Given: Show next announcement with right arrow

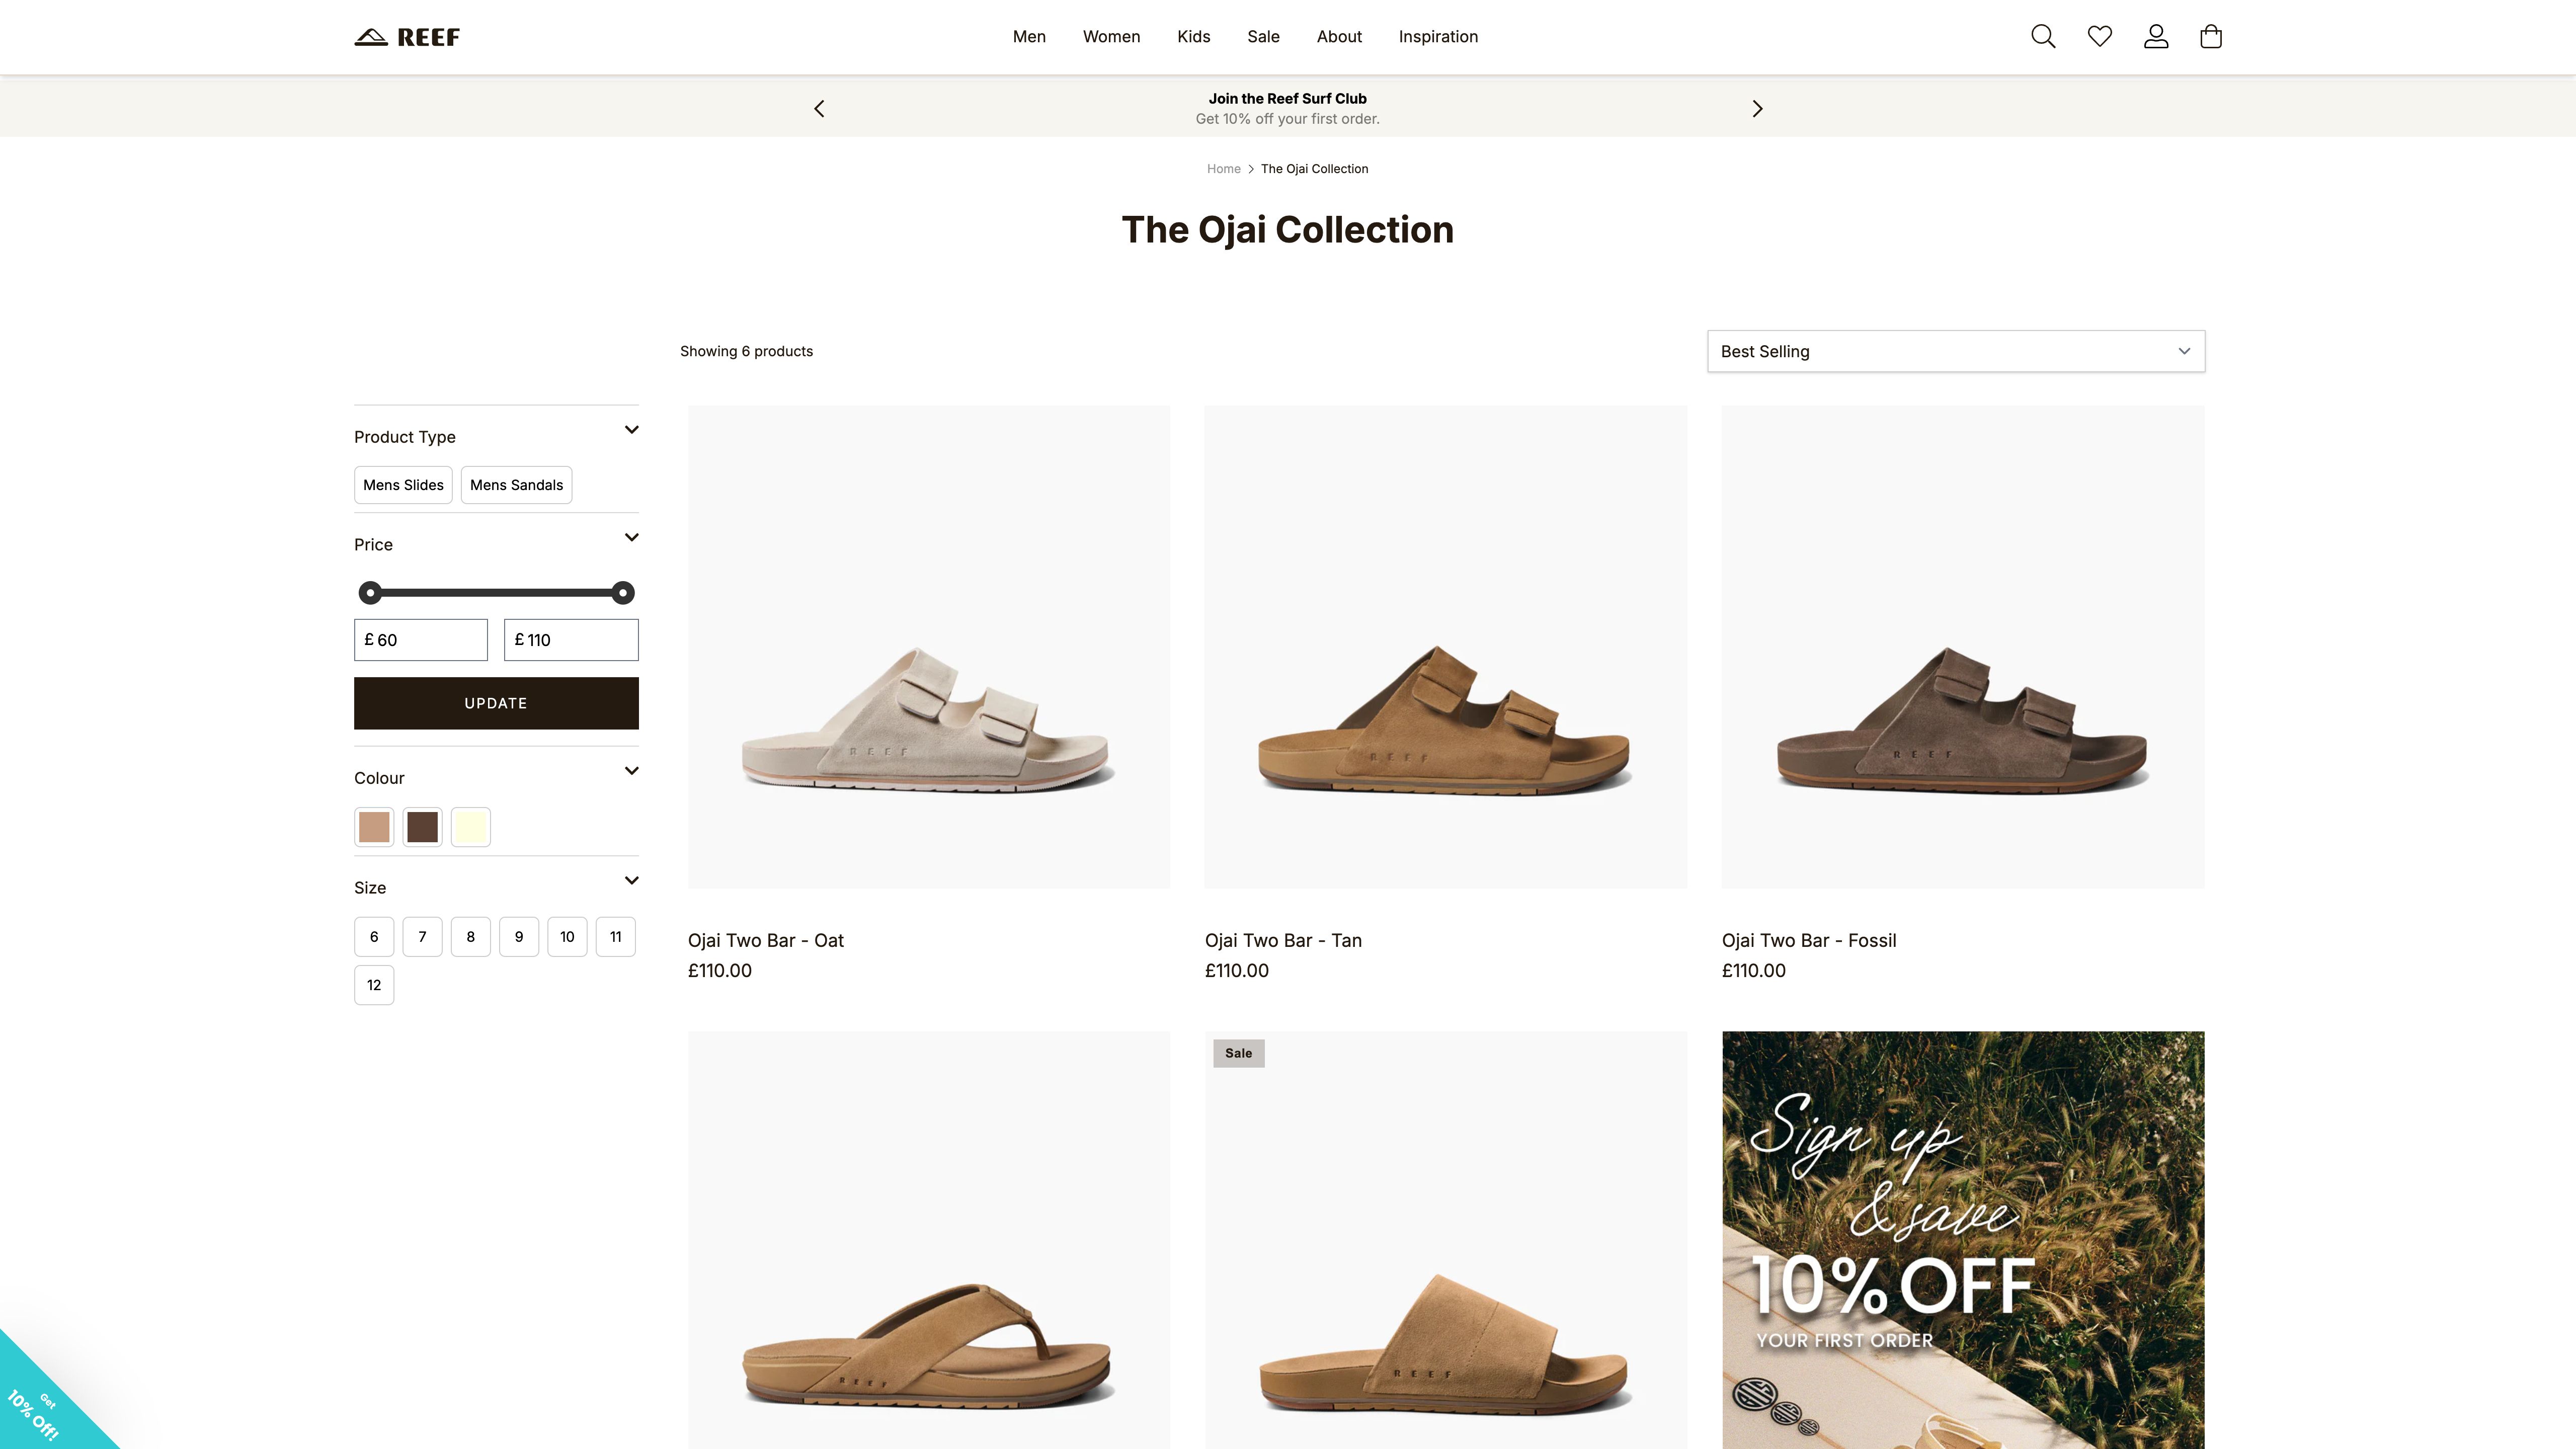Looking at the screenshot, I should [x=1757, y=108].
